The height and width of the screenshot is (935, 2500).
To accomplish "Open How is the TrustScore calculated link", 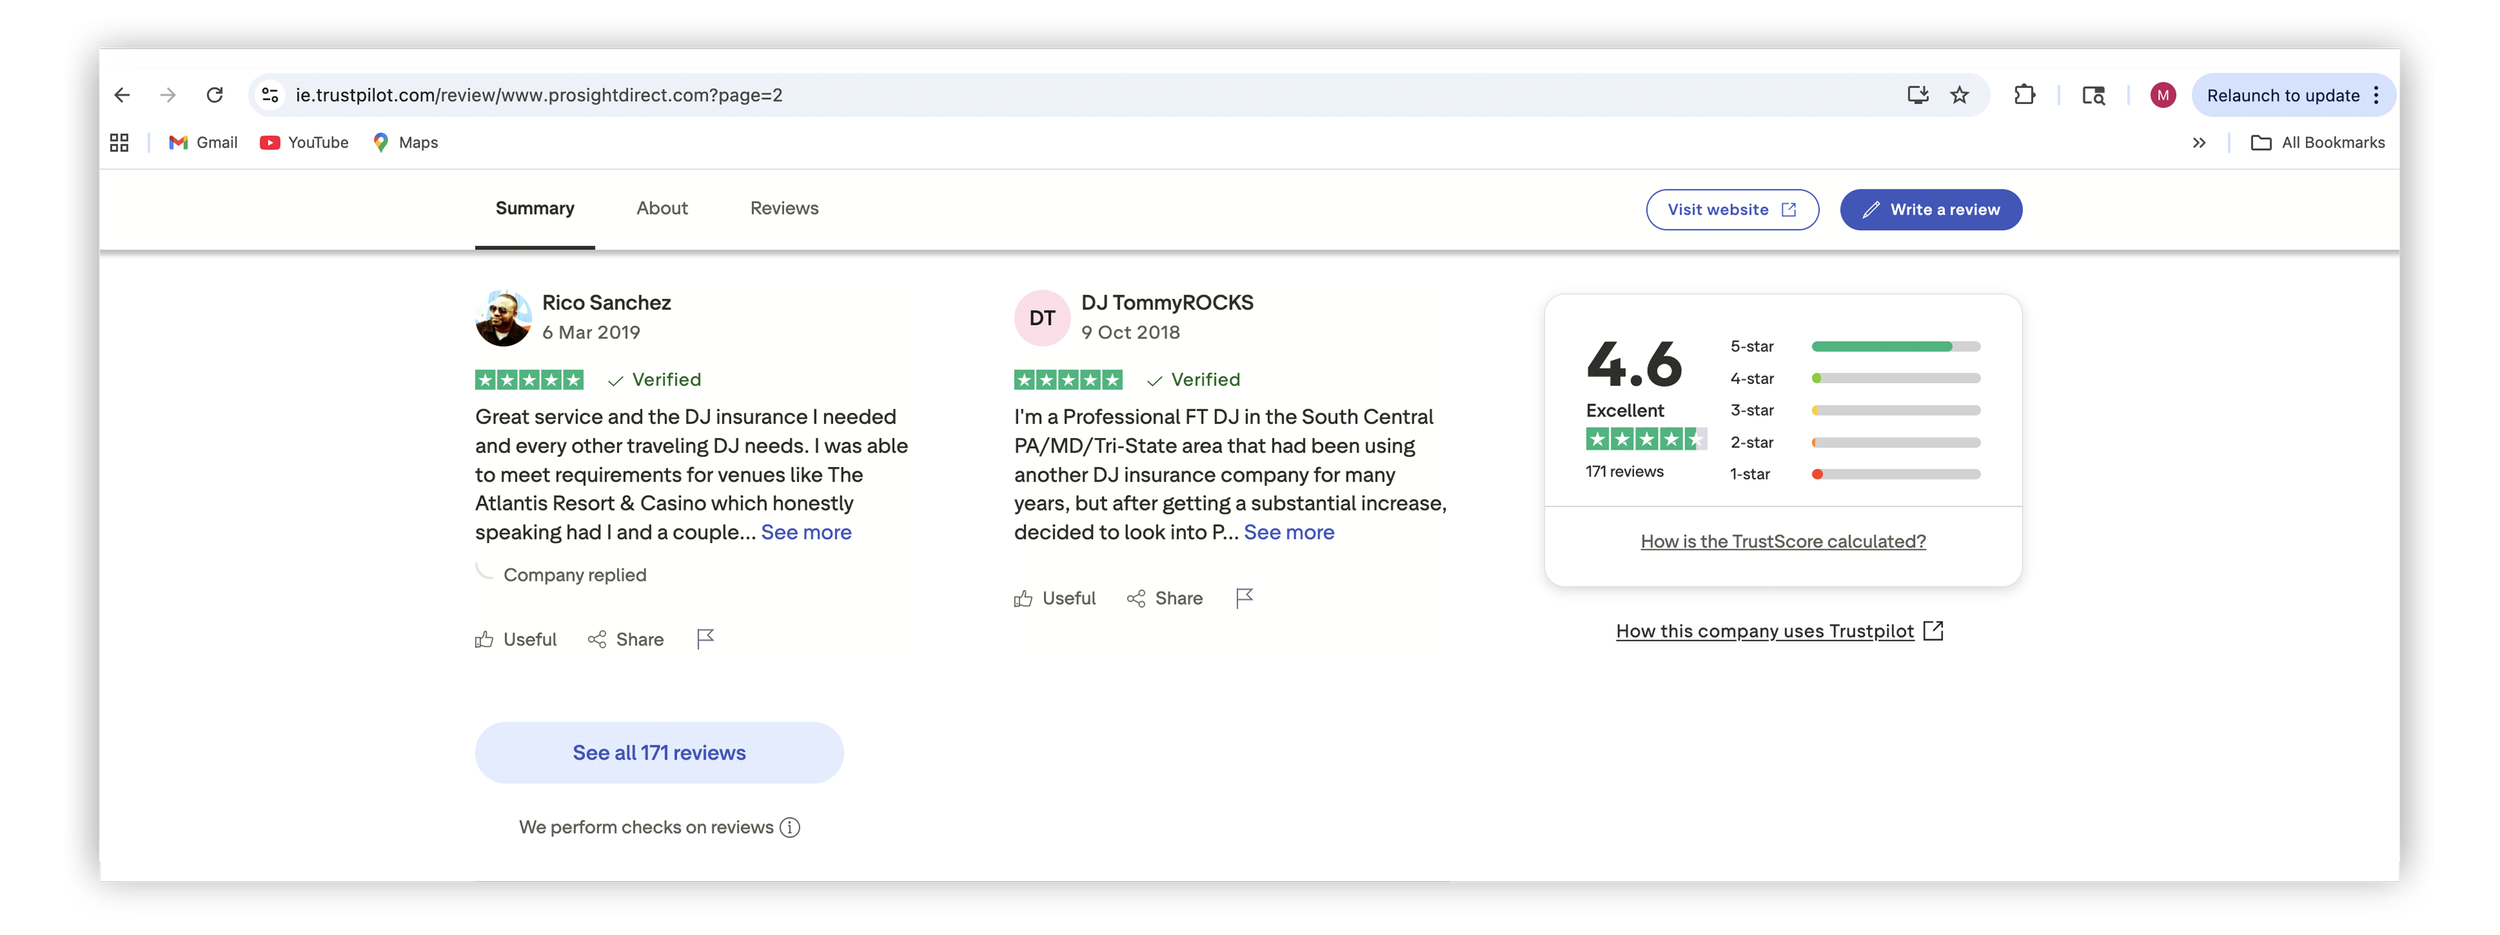I will click(1783, 542).
